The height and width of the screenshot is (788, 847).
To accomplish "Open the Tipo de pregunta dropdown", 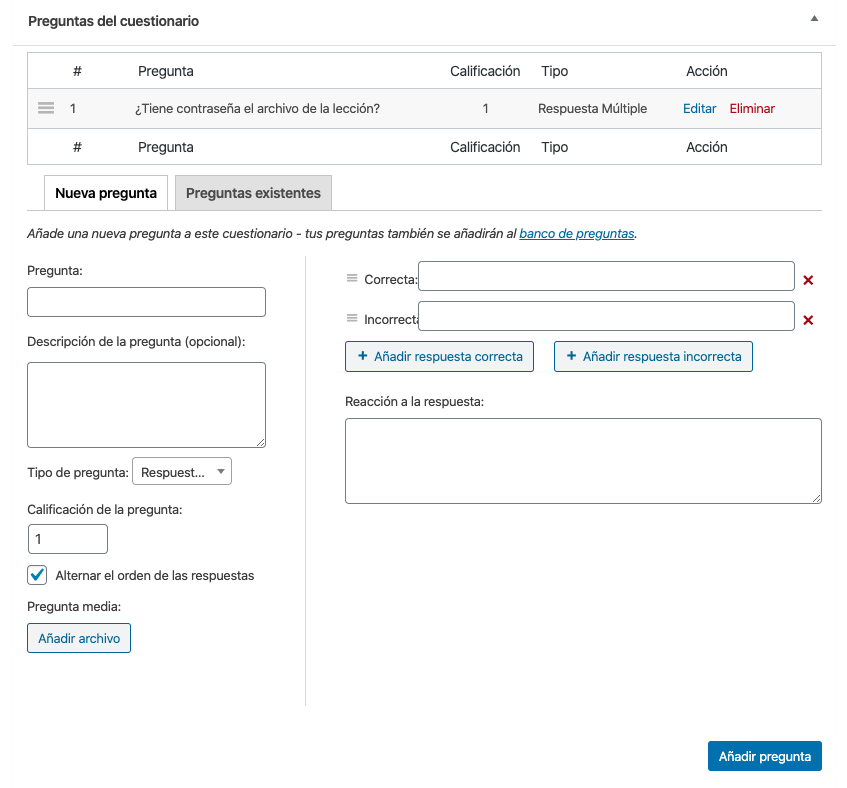I will tap(182, 472).
